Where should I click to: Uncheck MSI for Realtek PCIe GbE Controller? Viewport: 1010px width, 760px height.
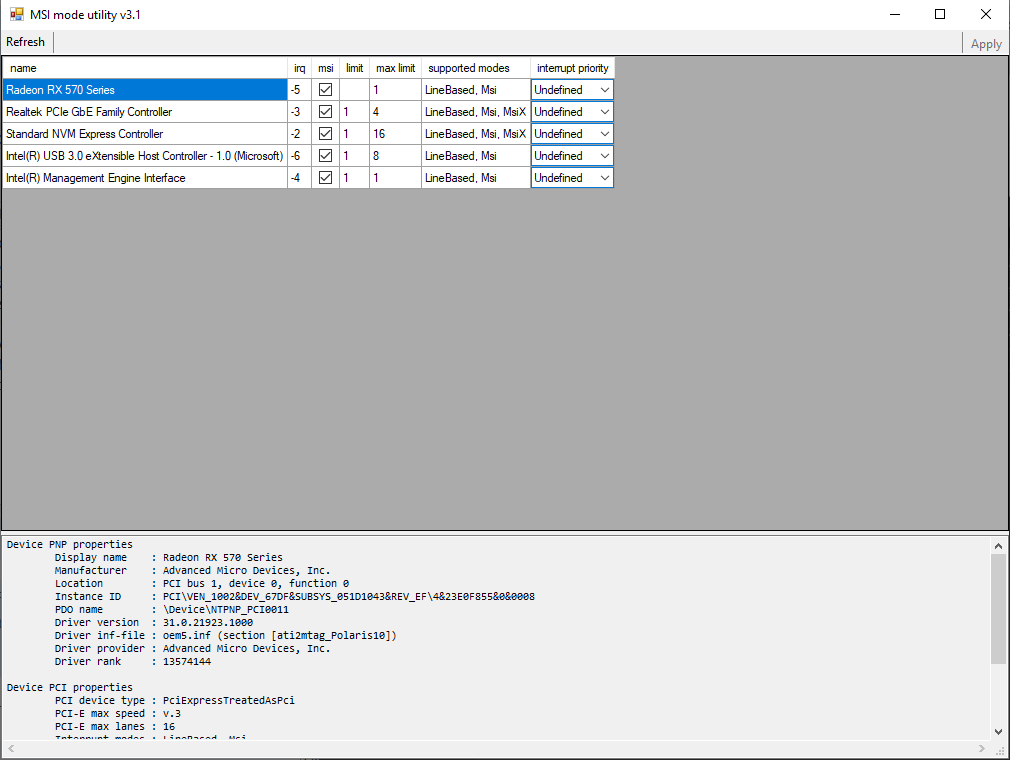tap(325, 112)
